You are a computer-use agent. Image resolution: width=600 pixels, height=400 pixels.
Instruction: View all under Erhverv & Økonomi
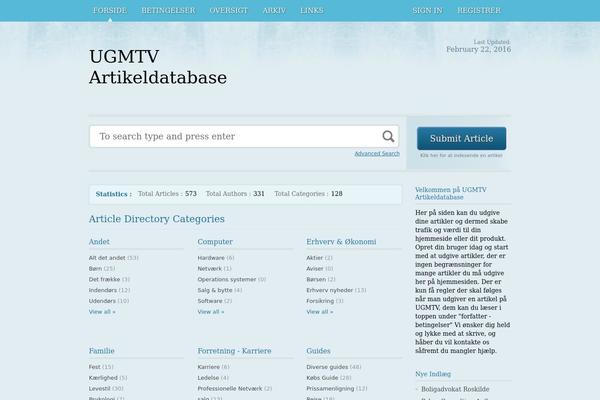(320, 312)
